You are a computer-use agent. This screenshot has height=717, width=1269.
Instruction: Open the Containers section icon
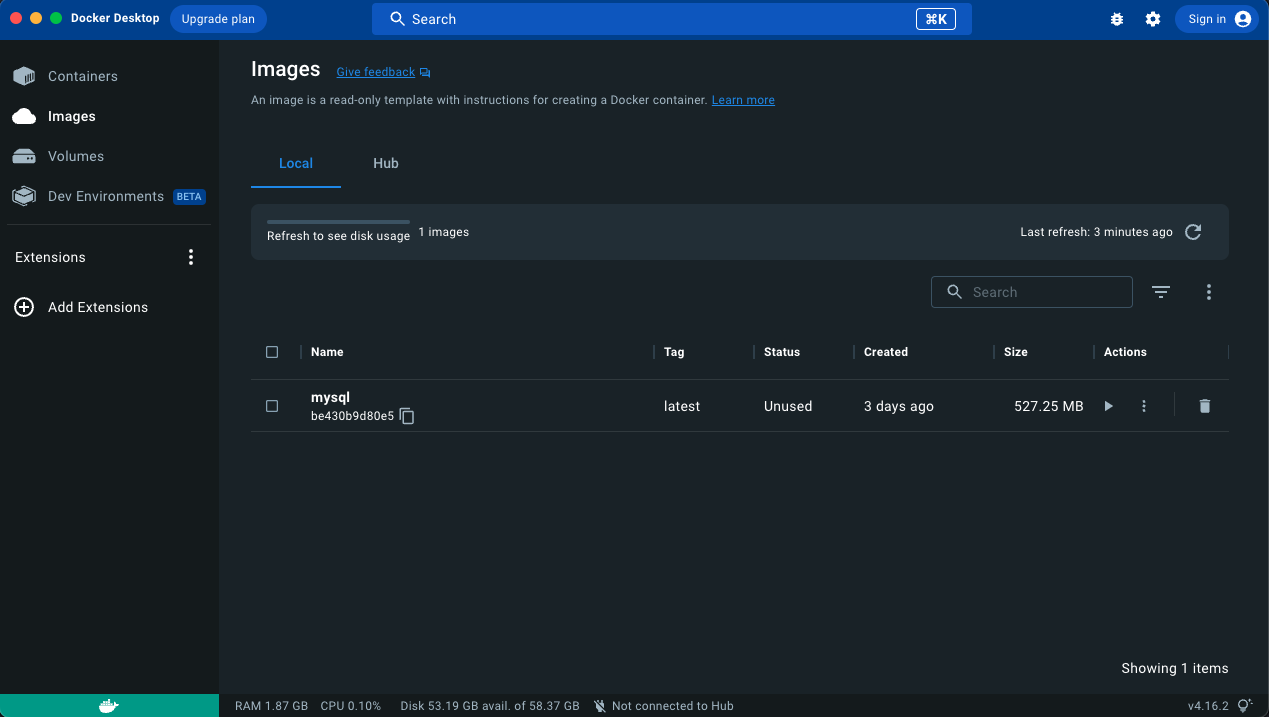click(24, 76)
